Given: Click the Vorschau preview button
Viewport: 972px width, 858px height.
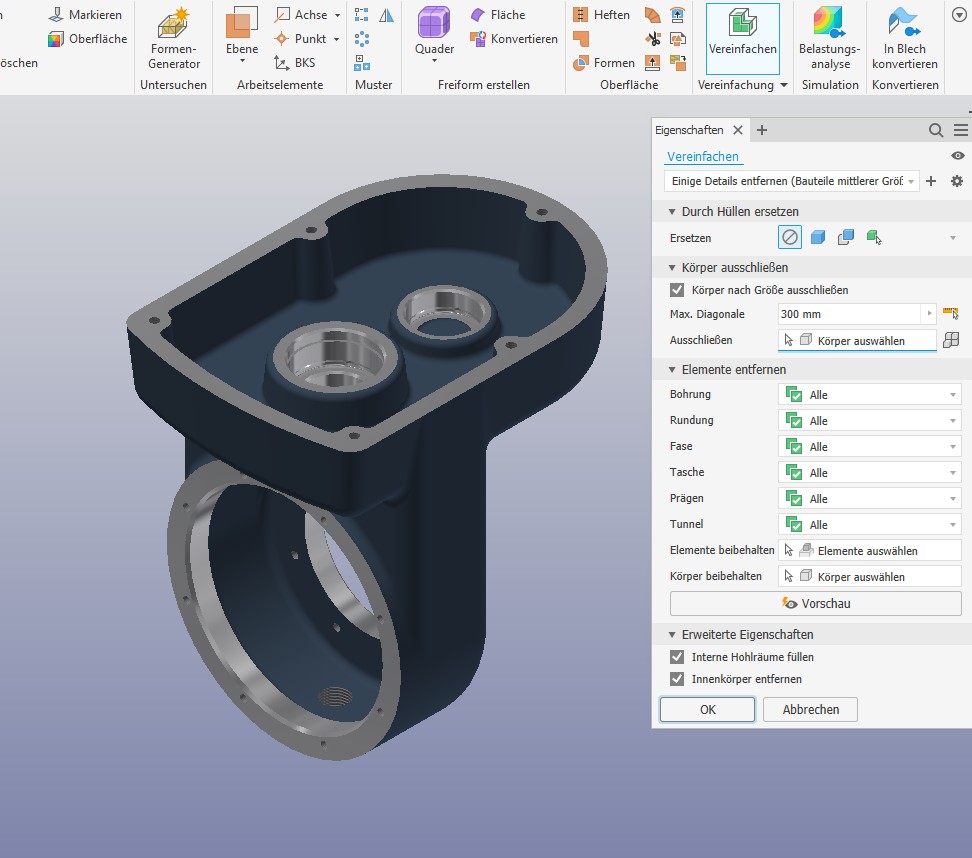Looking at the screenshot, I should [815, 603].
